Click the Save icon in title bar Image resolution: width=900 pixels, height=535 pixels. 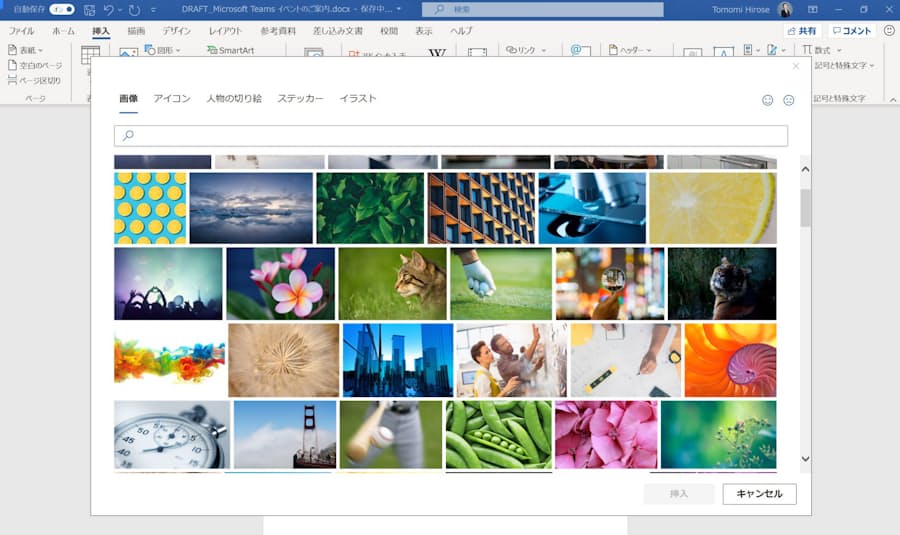[x=90, y=9]
